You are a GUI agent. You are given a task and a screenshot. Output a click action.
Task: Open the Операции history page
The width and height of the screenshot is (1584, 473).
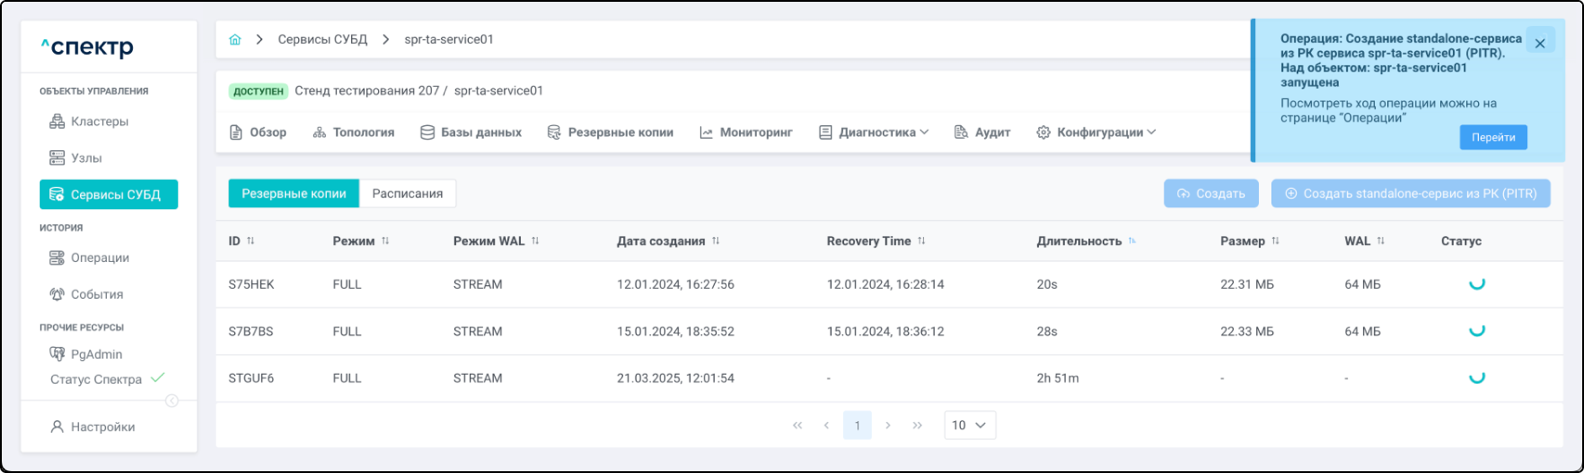pyautogui.click(x=99, y=258)
